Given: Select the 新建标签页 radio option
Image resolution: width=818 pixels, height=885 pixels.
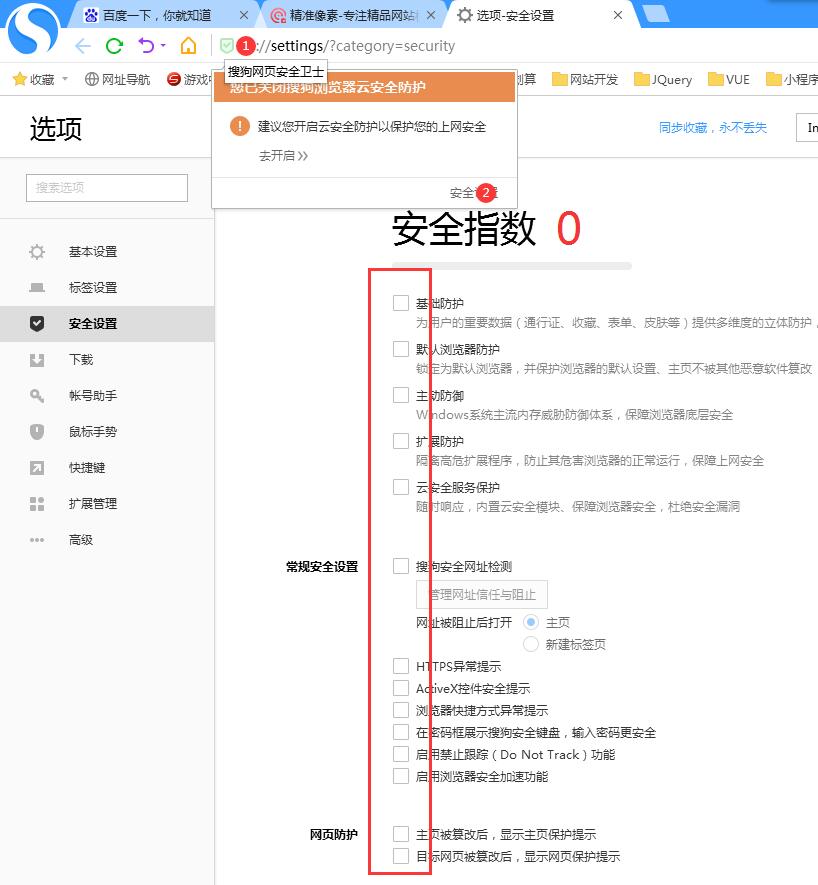Looking at the screenshot, I should coord(531,644).
